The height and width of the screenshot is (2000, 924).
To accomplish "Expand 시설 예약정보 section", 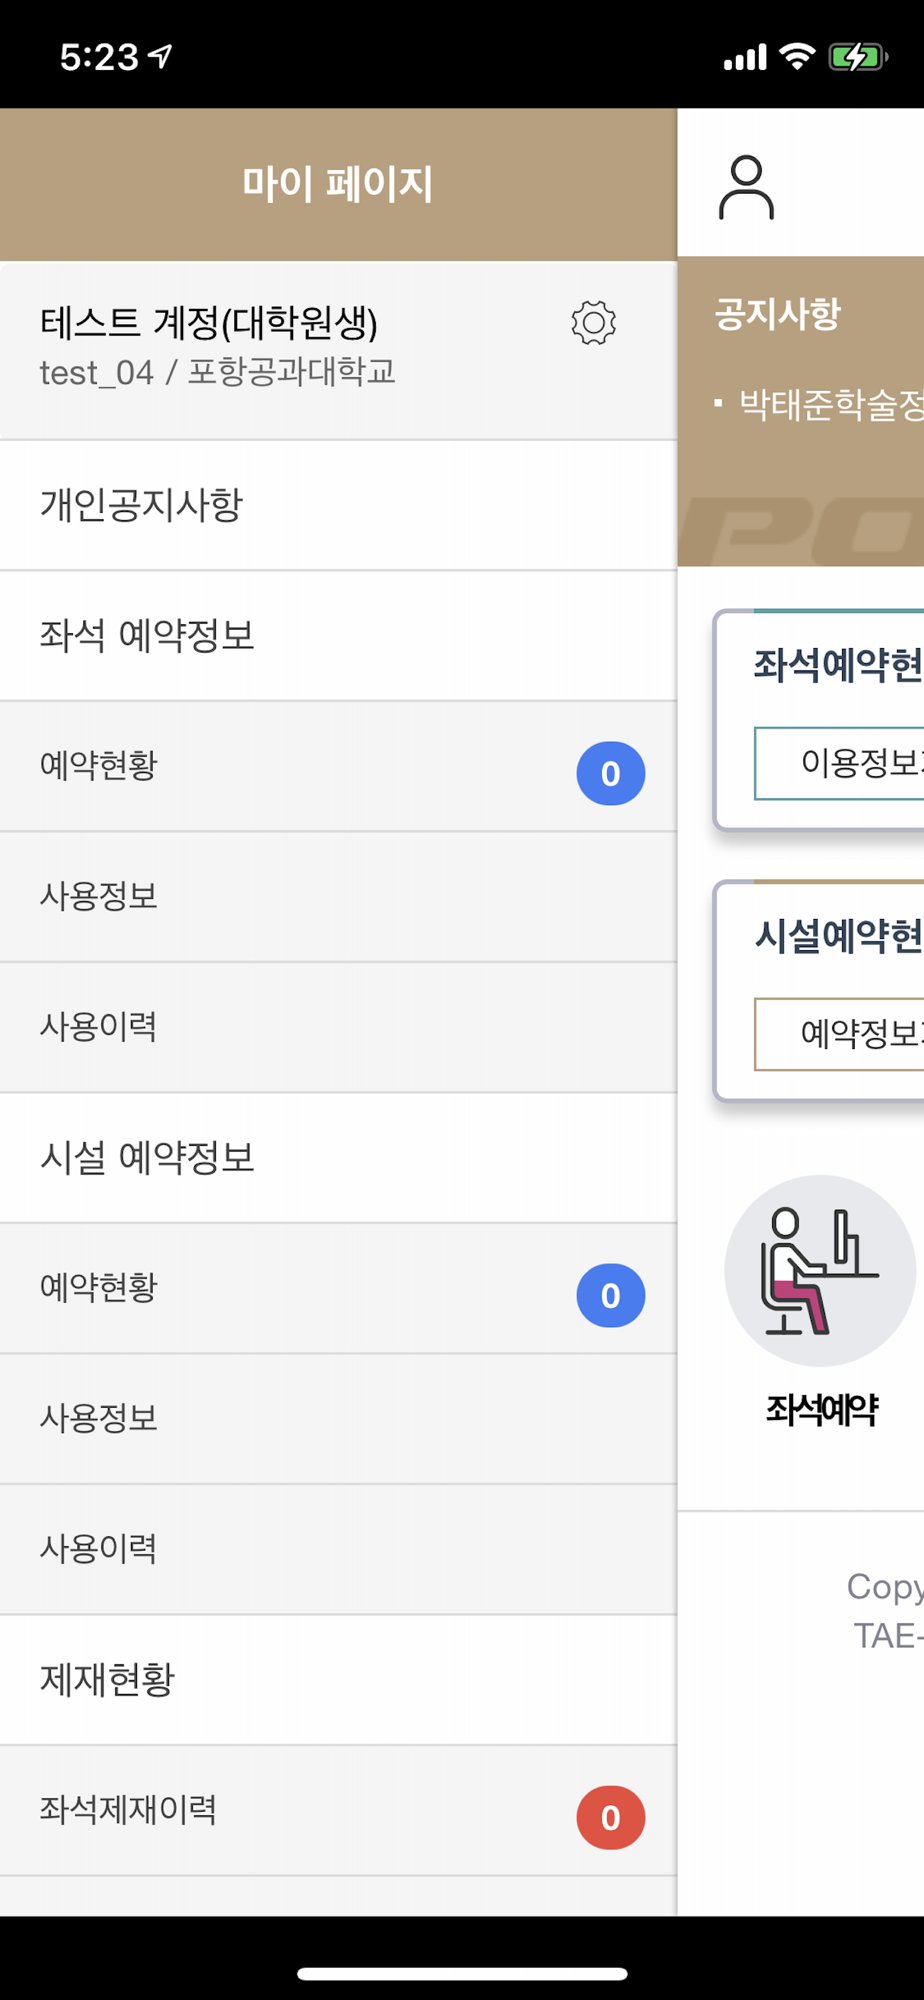I will click(x=338, y=1158).
